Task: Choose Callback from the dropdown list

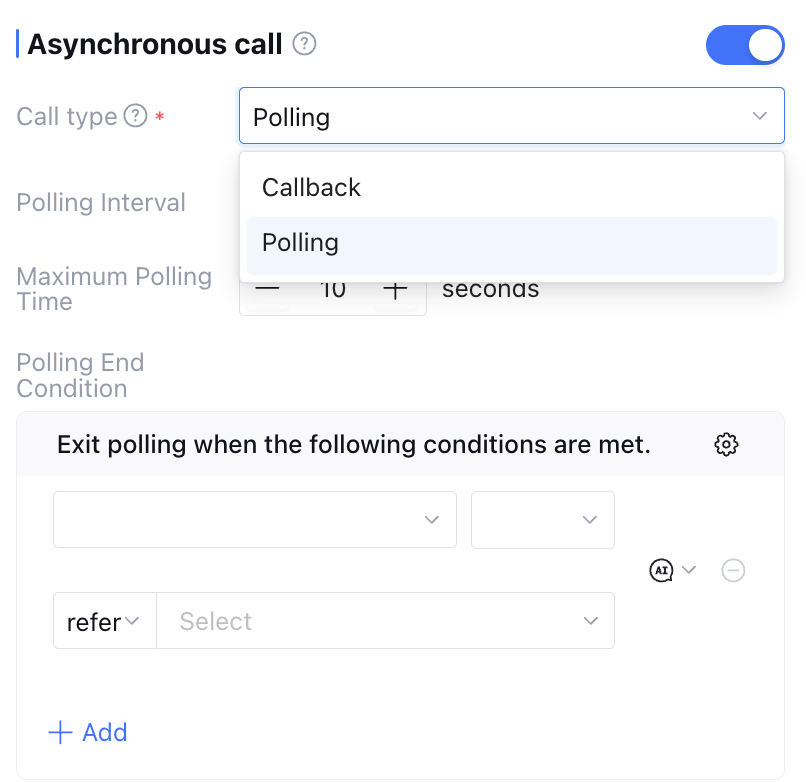Action: click(x=311, y=188)
